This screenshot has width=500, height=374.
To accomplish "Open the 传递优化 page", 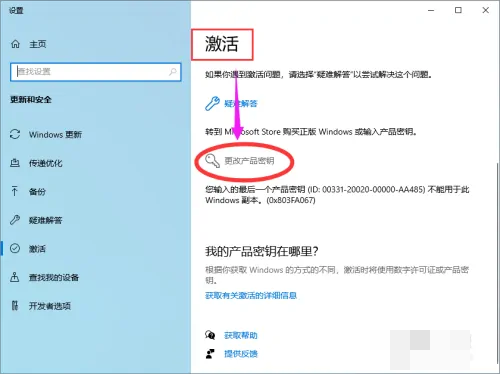I will point(46,163).
